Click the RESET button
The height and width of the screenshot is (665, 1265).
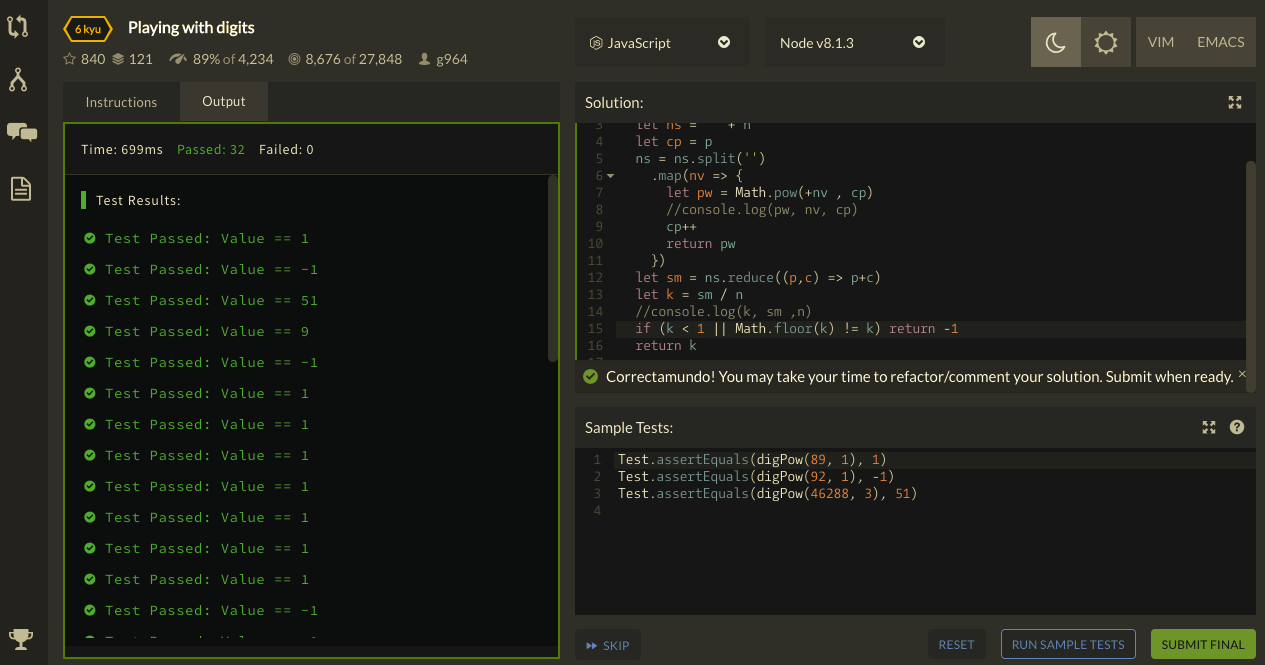[956, 645]
